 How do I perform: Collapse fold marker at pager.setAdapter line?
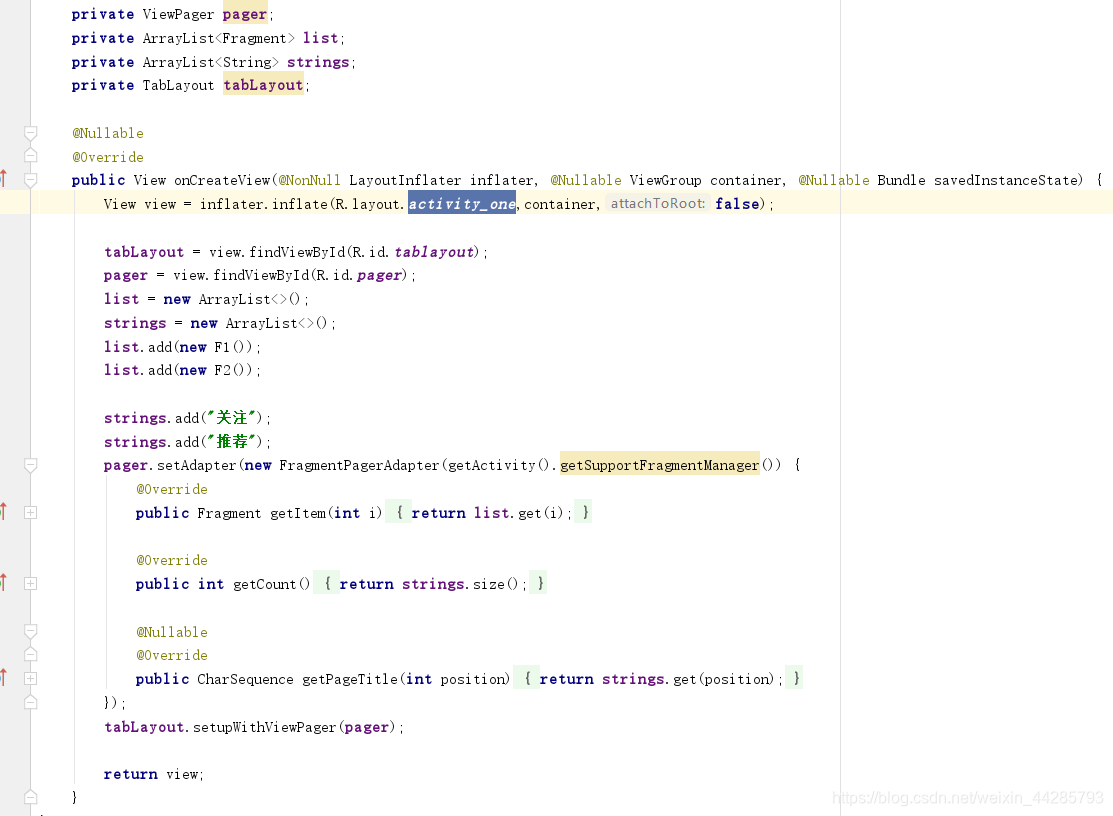click(x=31, y=465)
